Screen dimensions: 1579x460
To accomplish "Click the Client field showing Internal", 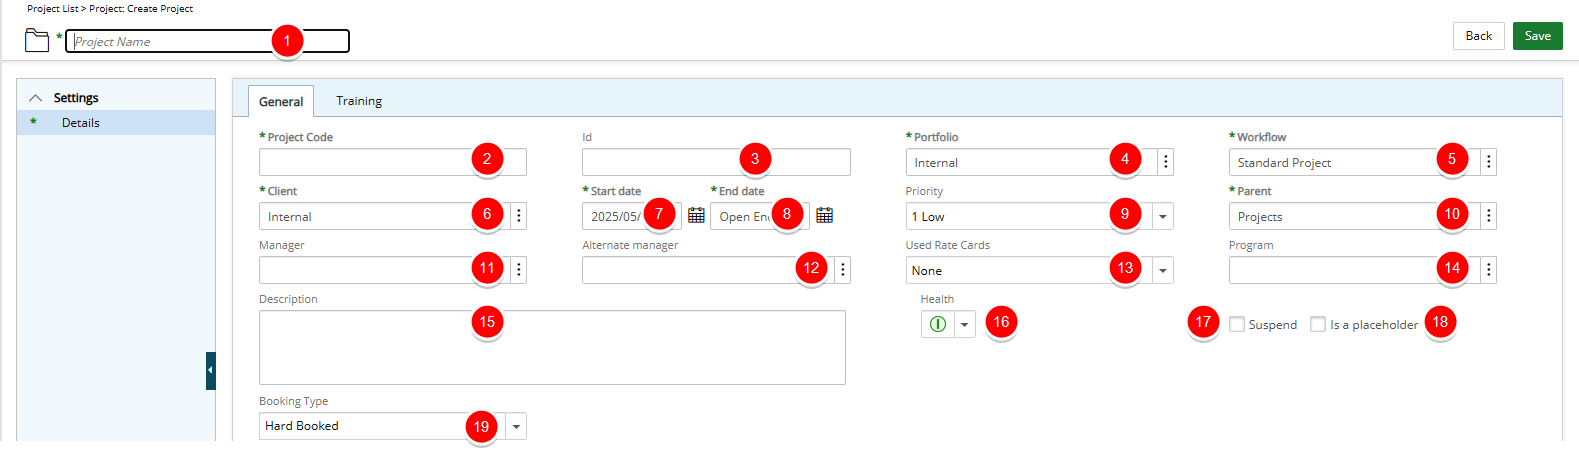I will click(x=384, y=216).
